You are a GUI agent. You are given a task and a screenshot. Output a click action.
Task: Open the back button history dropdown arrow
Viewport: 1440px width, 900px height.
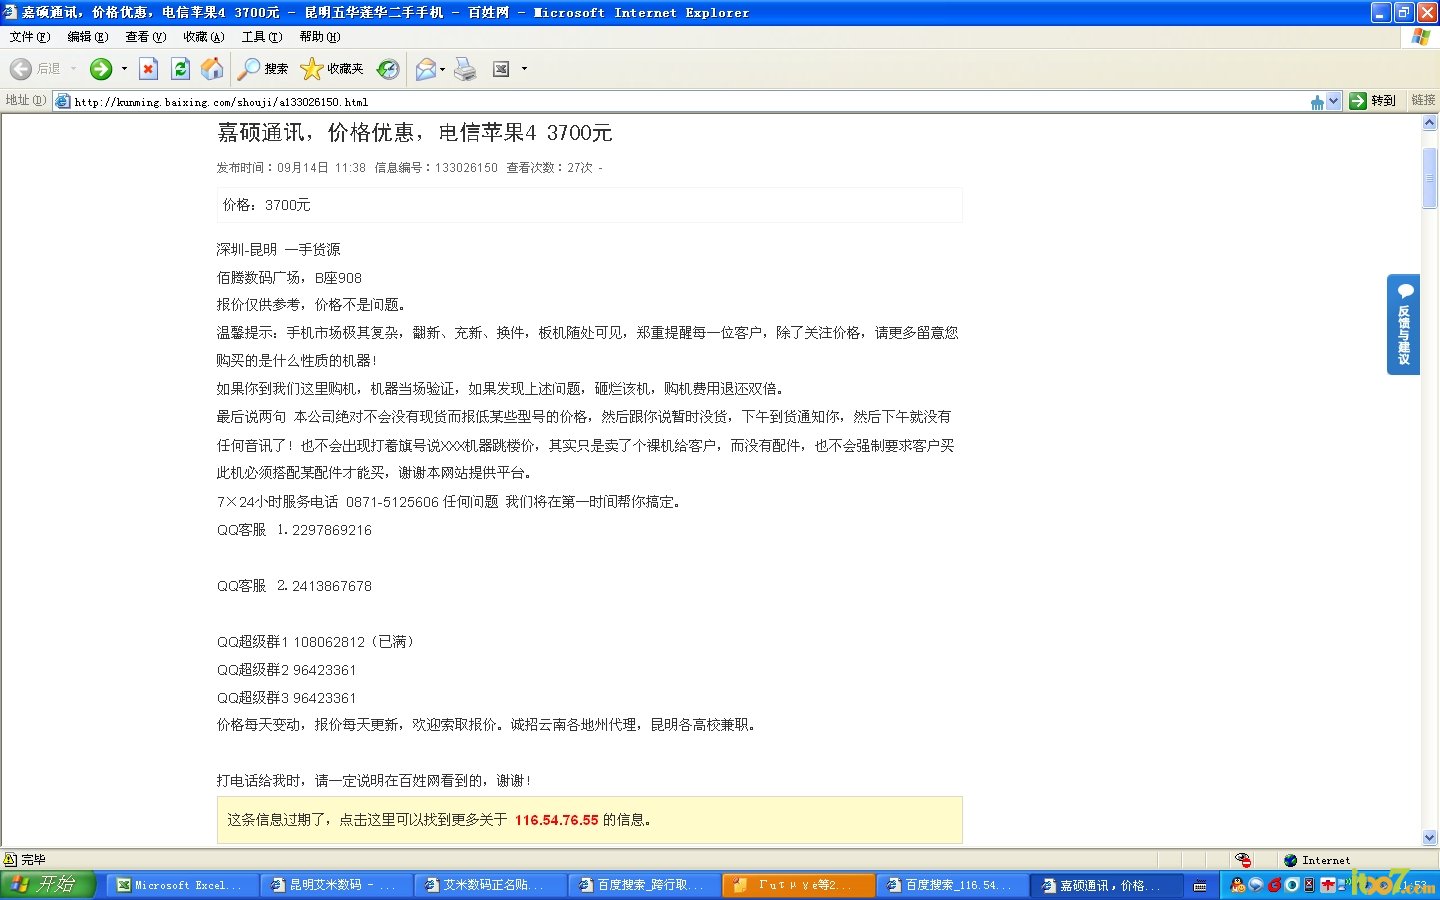[73, 69]
